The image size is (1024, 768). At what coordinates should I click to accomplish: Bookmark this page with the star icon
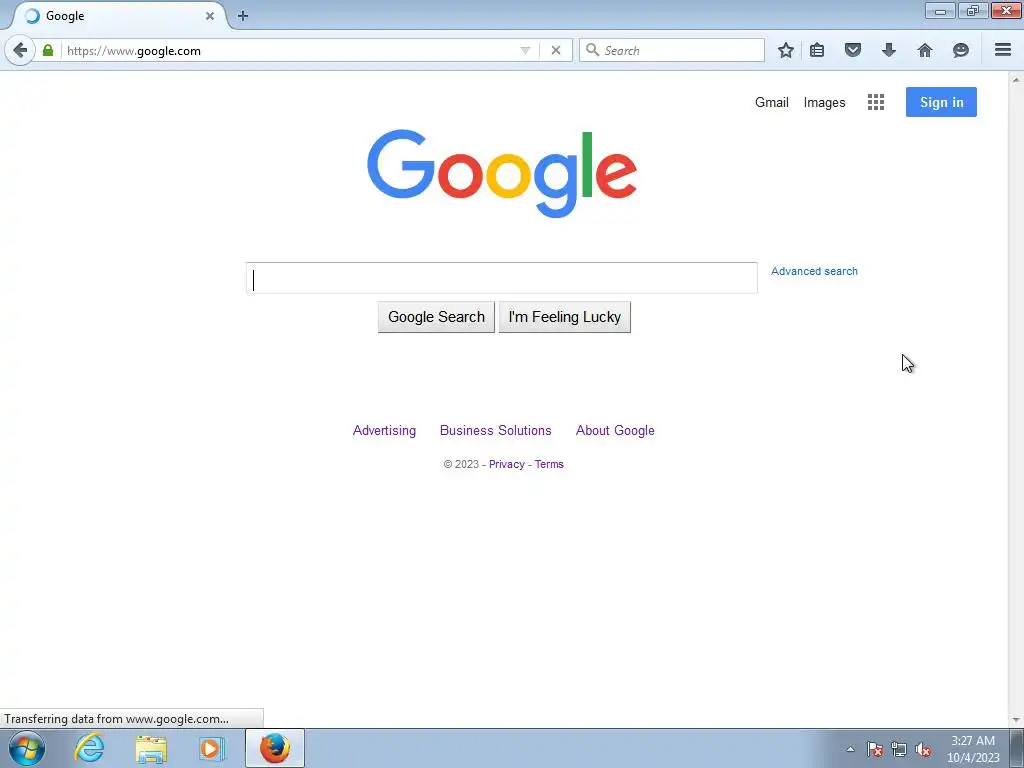[x=786, y=50]
